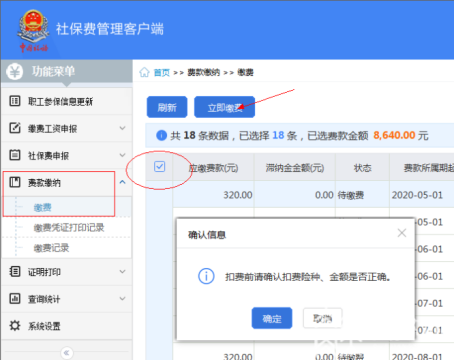Click the 缴费工资申报 edit icon
454x360 pixels.
pyautogui.click(x=15, y=128)
